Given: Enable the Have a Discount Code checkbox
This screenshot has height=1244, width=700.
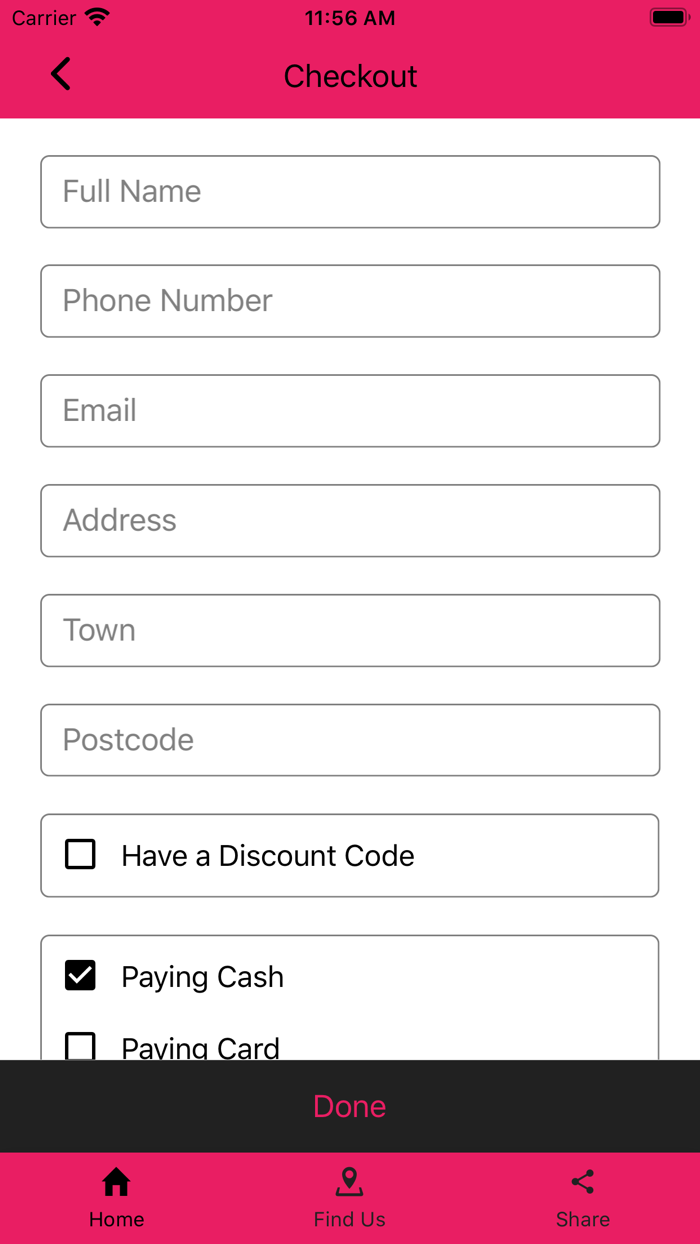Looking at the screenshot, I should (x=80, y=855).
